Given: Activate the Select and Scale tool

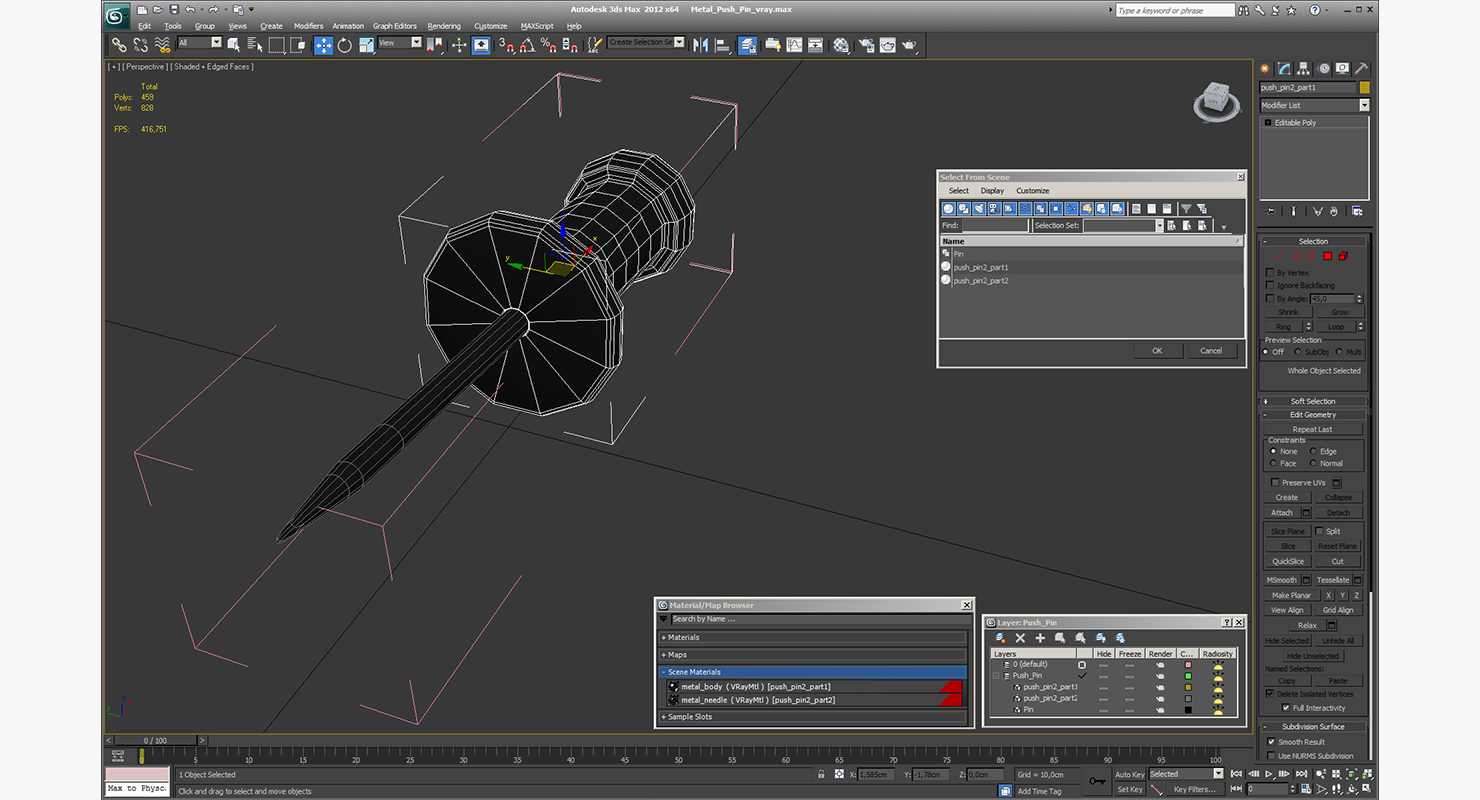Looking at the screenshot, I should click(367, 45).
